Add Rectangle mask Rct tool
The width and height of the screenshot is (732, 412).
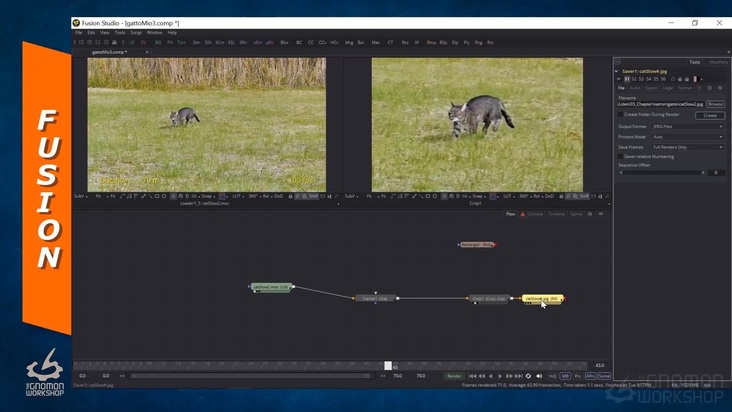(490, 42)
